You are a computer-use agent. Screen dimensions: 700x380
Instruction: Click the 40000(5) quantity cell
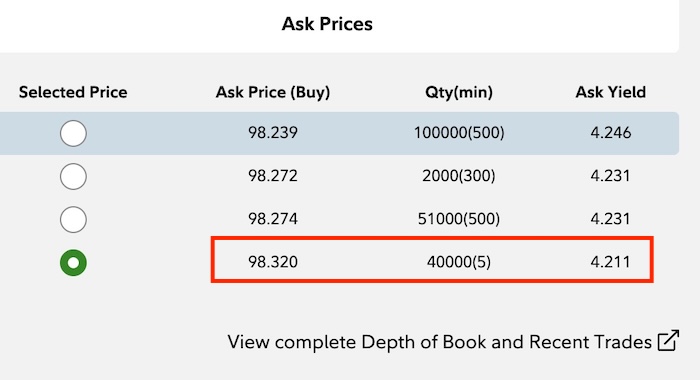459,262
